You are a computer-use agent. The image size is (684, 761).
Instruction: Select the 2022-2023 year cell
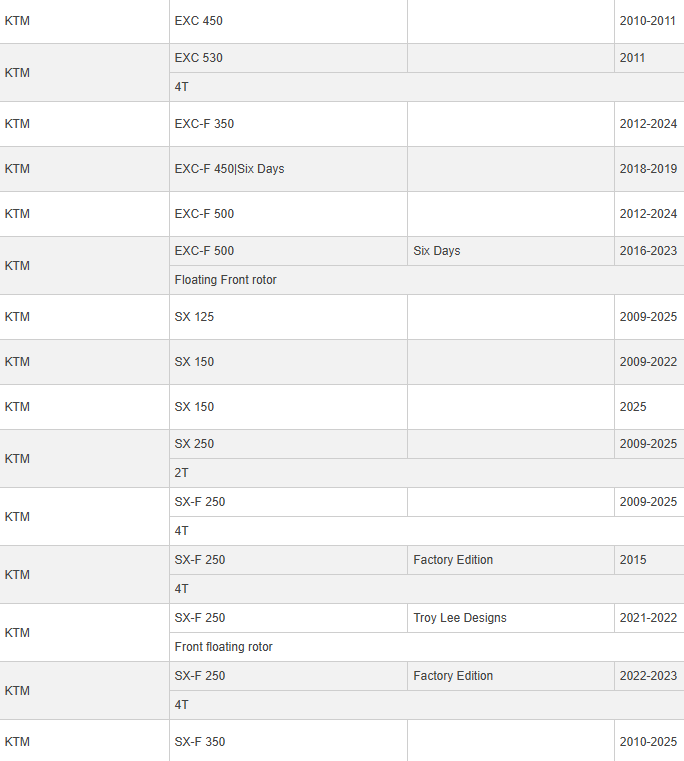(x=648, y=676)
